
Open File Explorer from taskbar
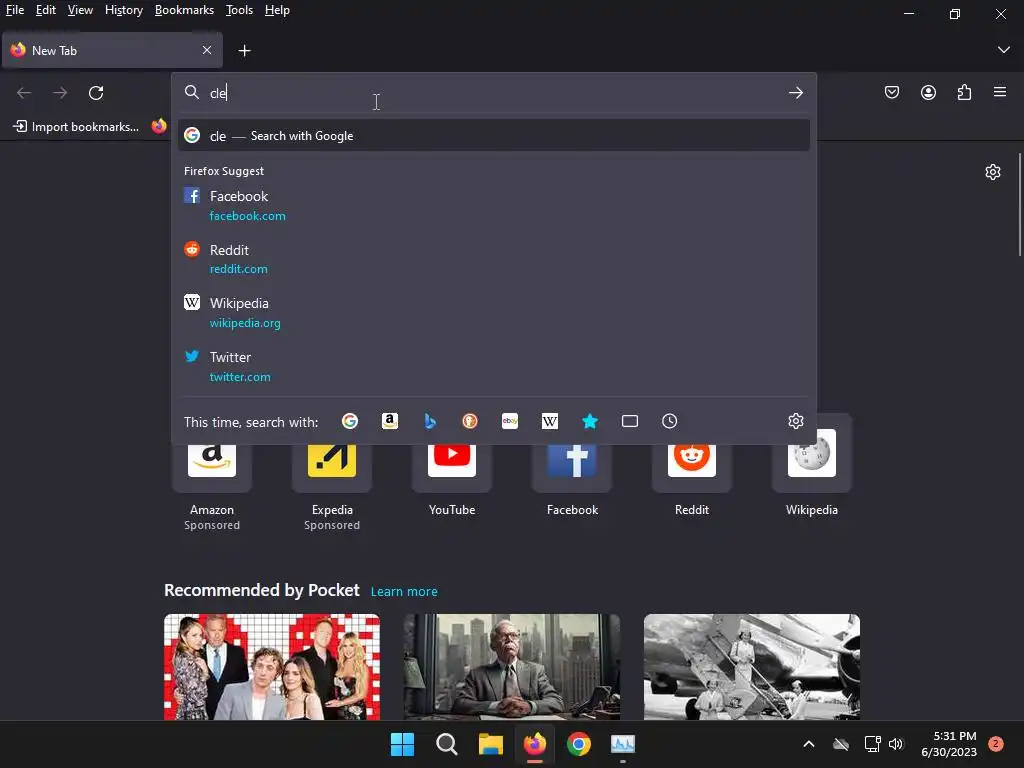coord(490,744)
